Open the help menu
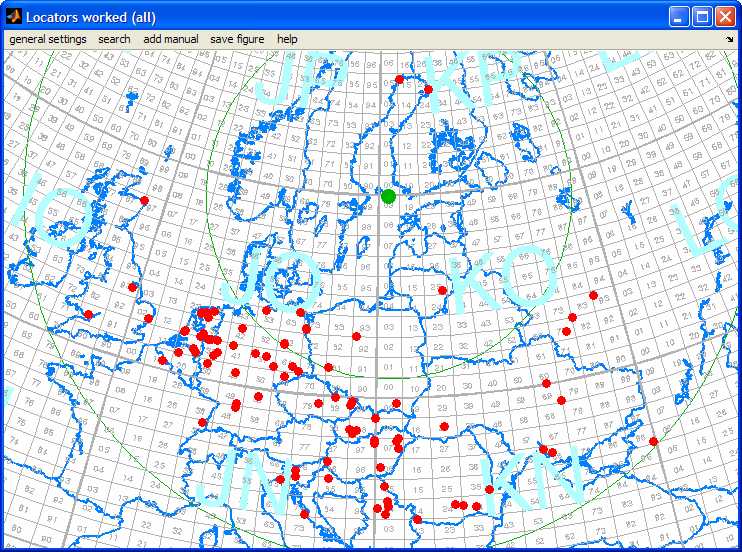Screen dimensions: 742x552 [287, 39]
